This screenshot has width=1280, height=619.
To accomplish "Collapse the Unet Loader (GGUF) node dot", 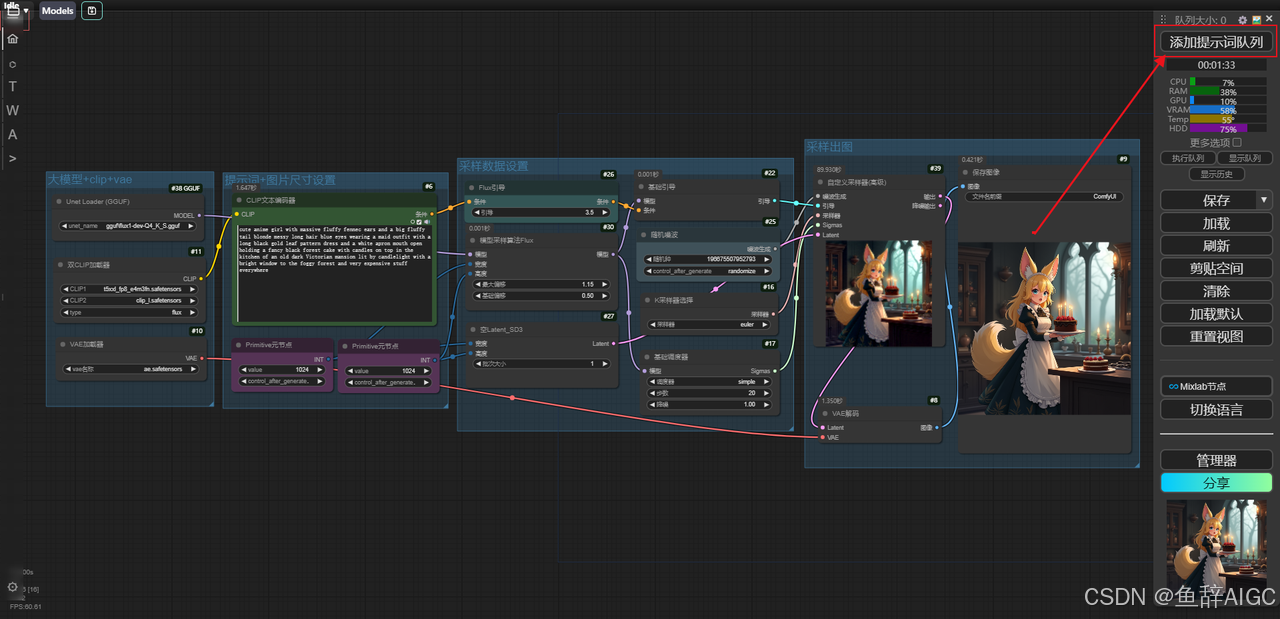I will click(x=59, y=201).
